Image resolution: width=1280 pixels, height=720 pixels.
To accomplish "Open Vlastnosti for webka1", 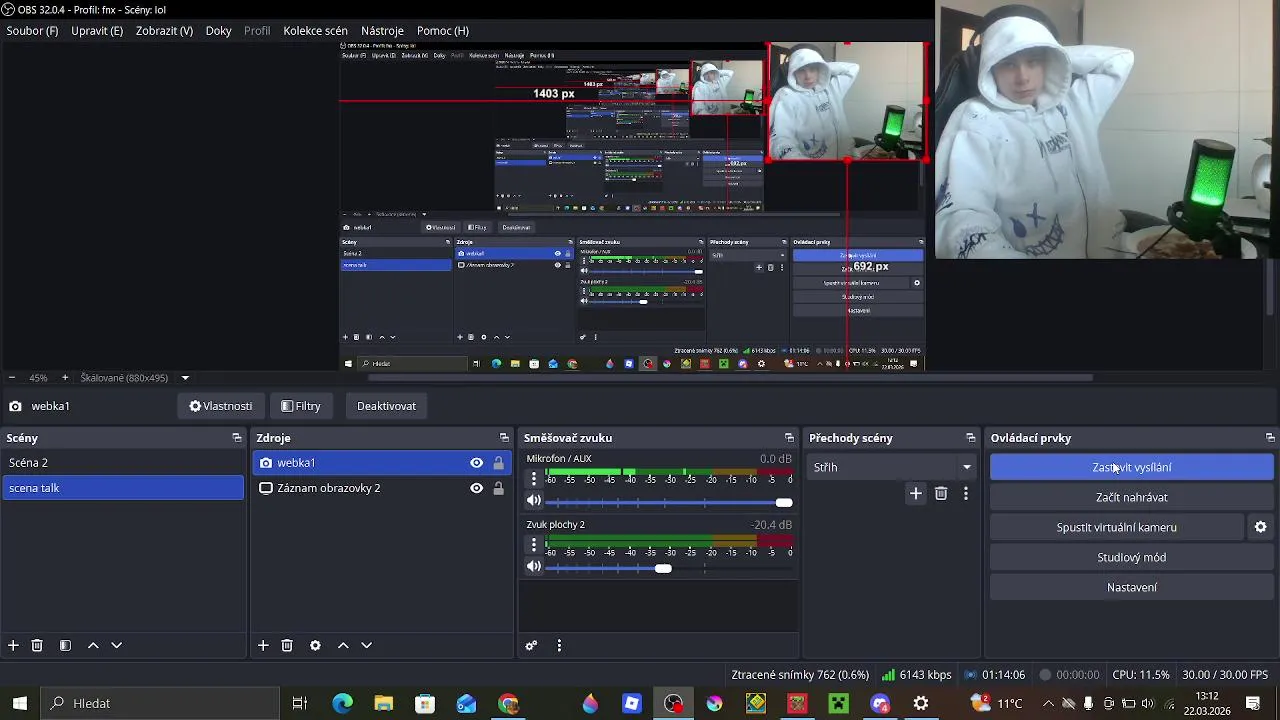I will tap(221, 406).
